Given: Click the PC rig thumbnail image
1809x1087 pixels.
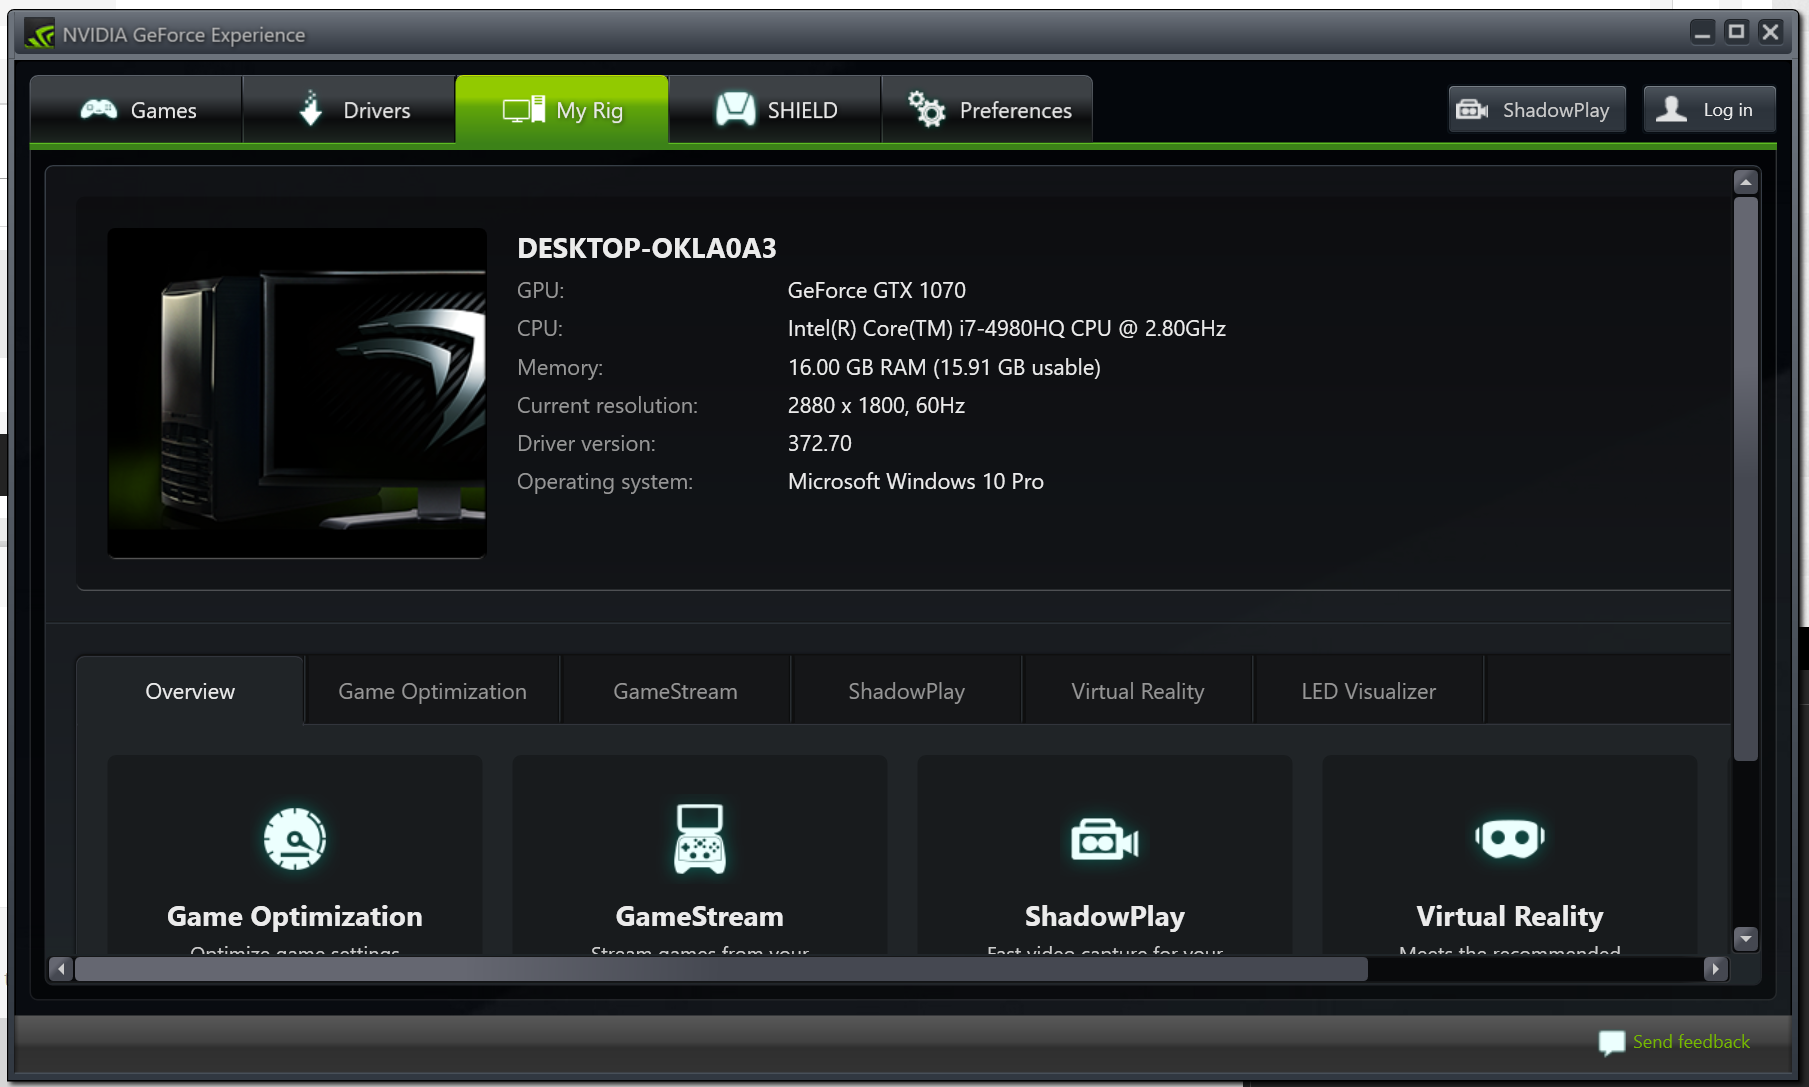Looking at the screenshot, I should tap(297, 393).
